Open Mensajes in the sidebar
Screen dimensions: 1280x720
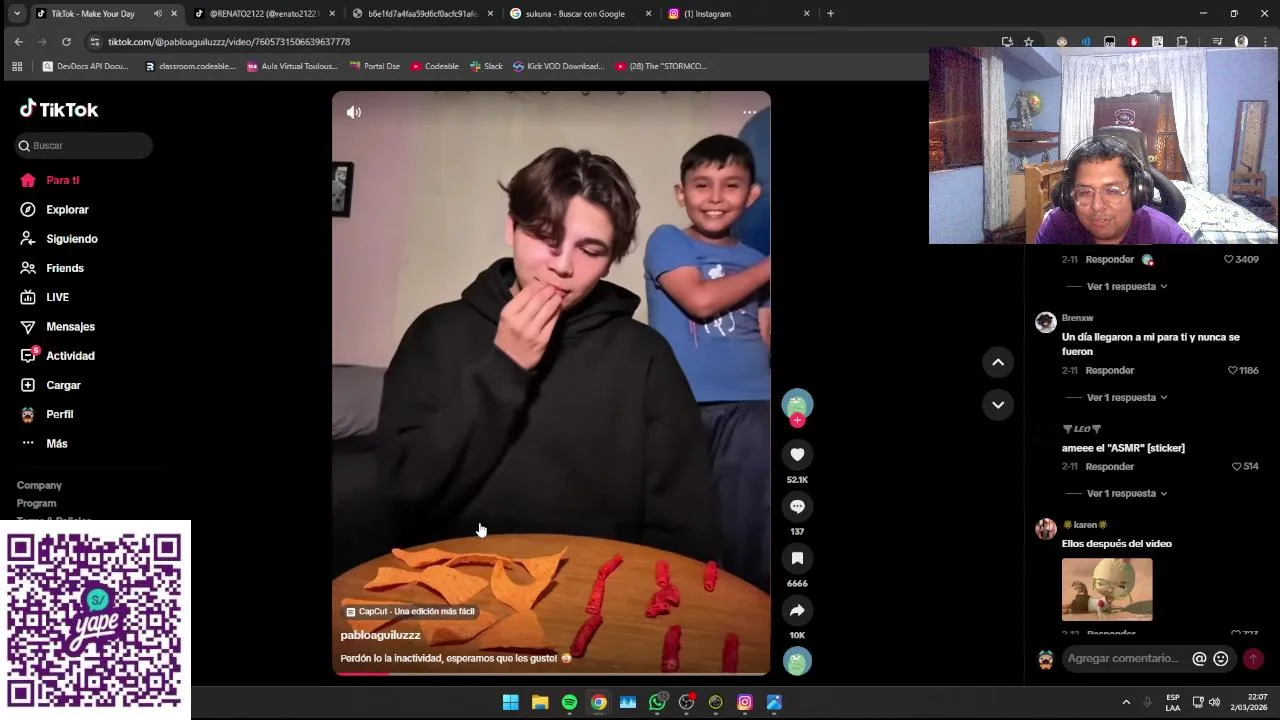[70, 326]
